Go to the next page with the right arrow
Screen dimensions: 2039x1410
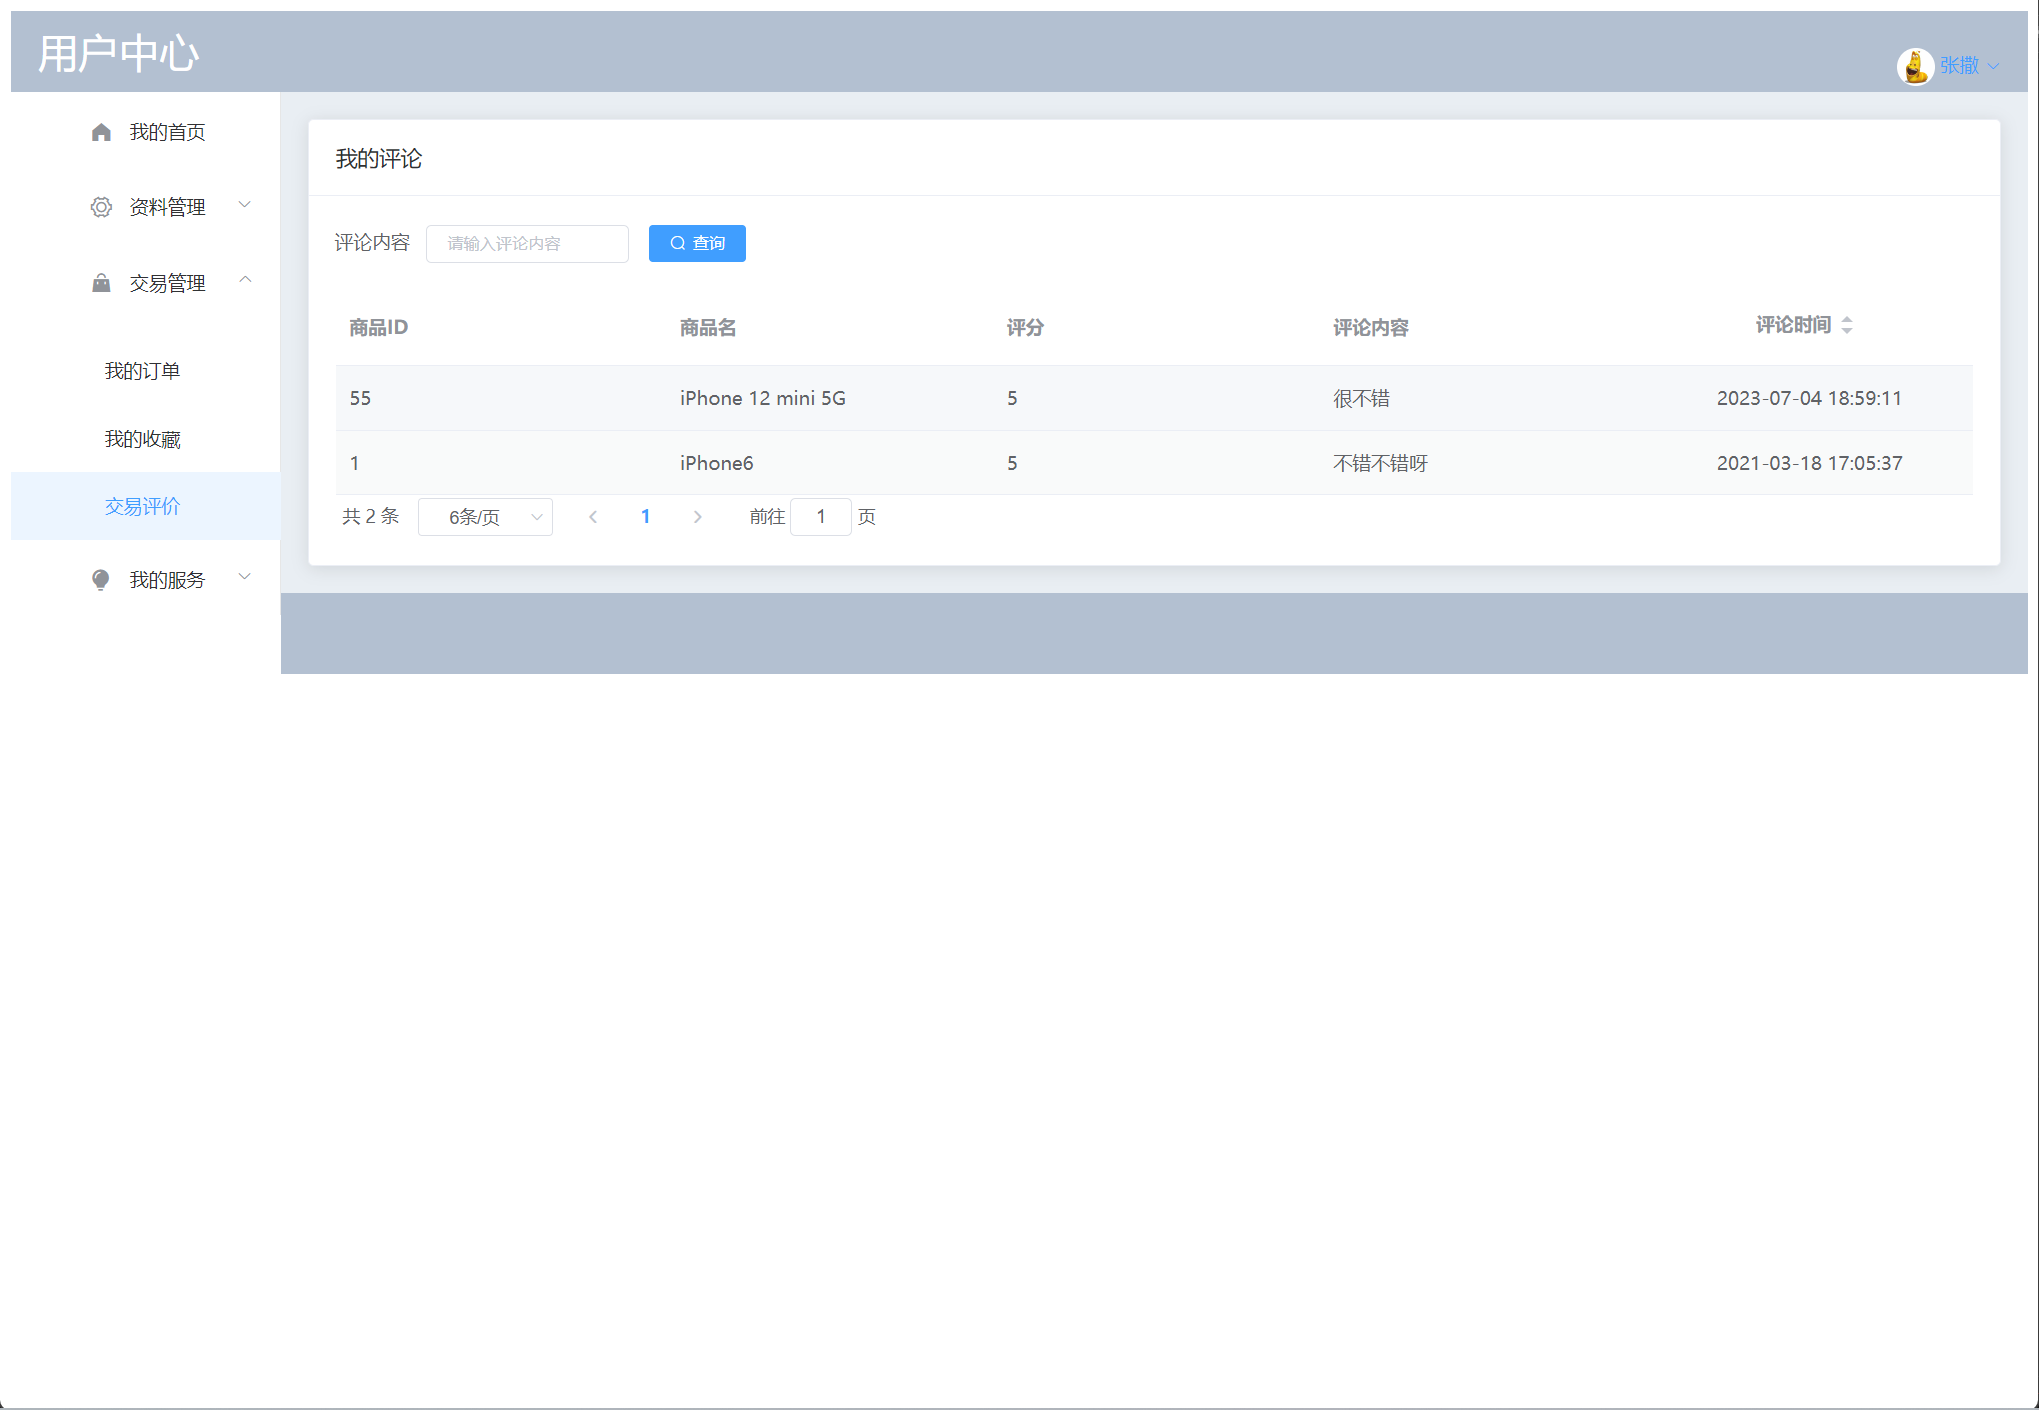pos(697,517)
